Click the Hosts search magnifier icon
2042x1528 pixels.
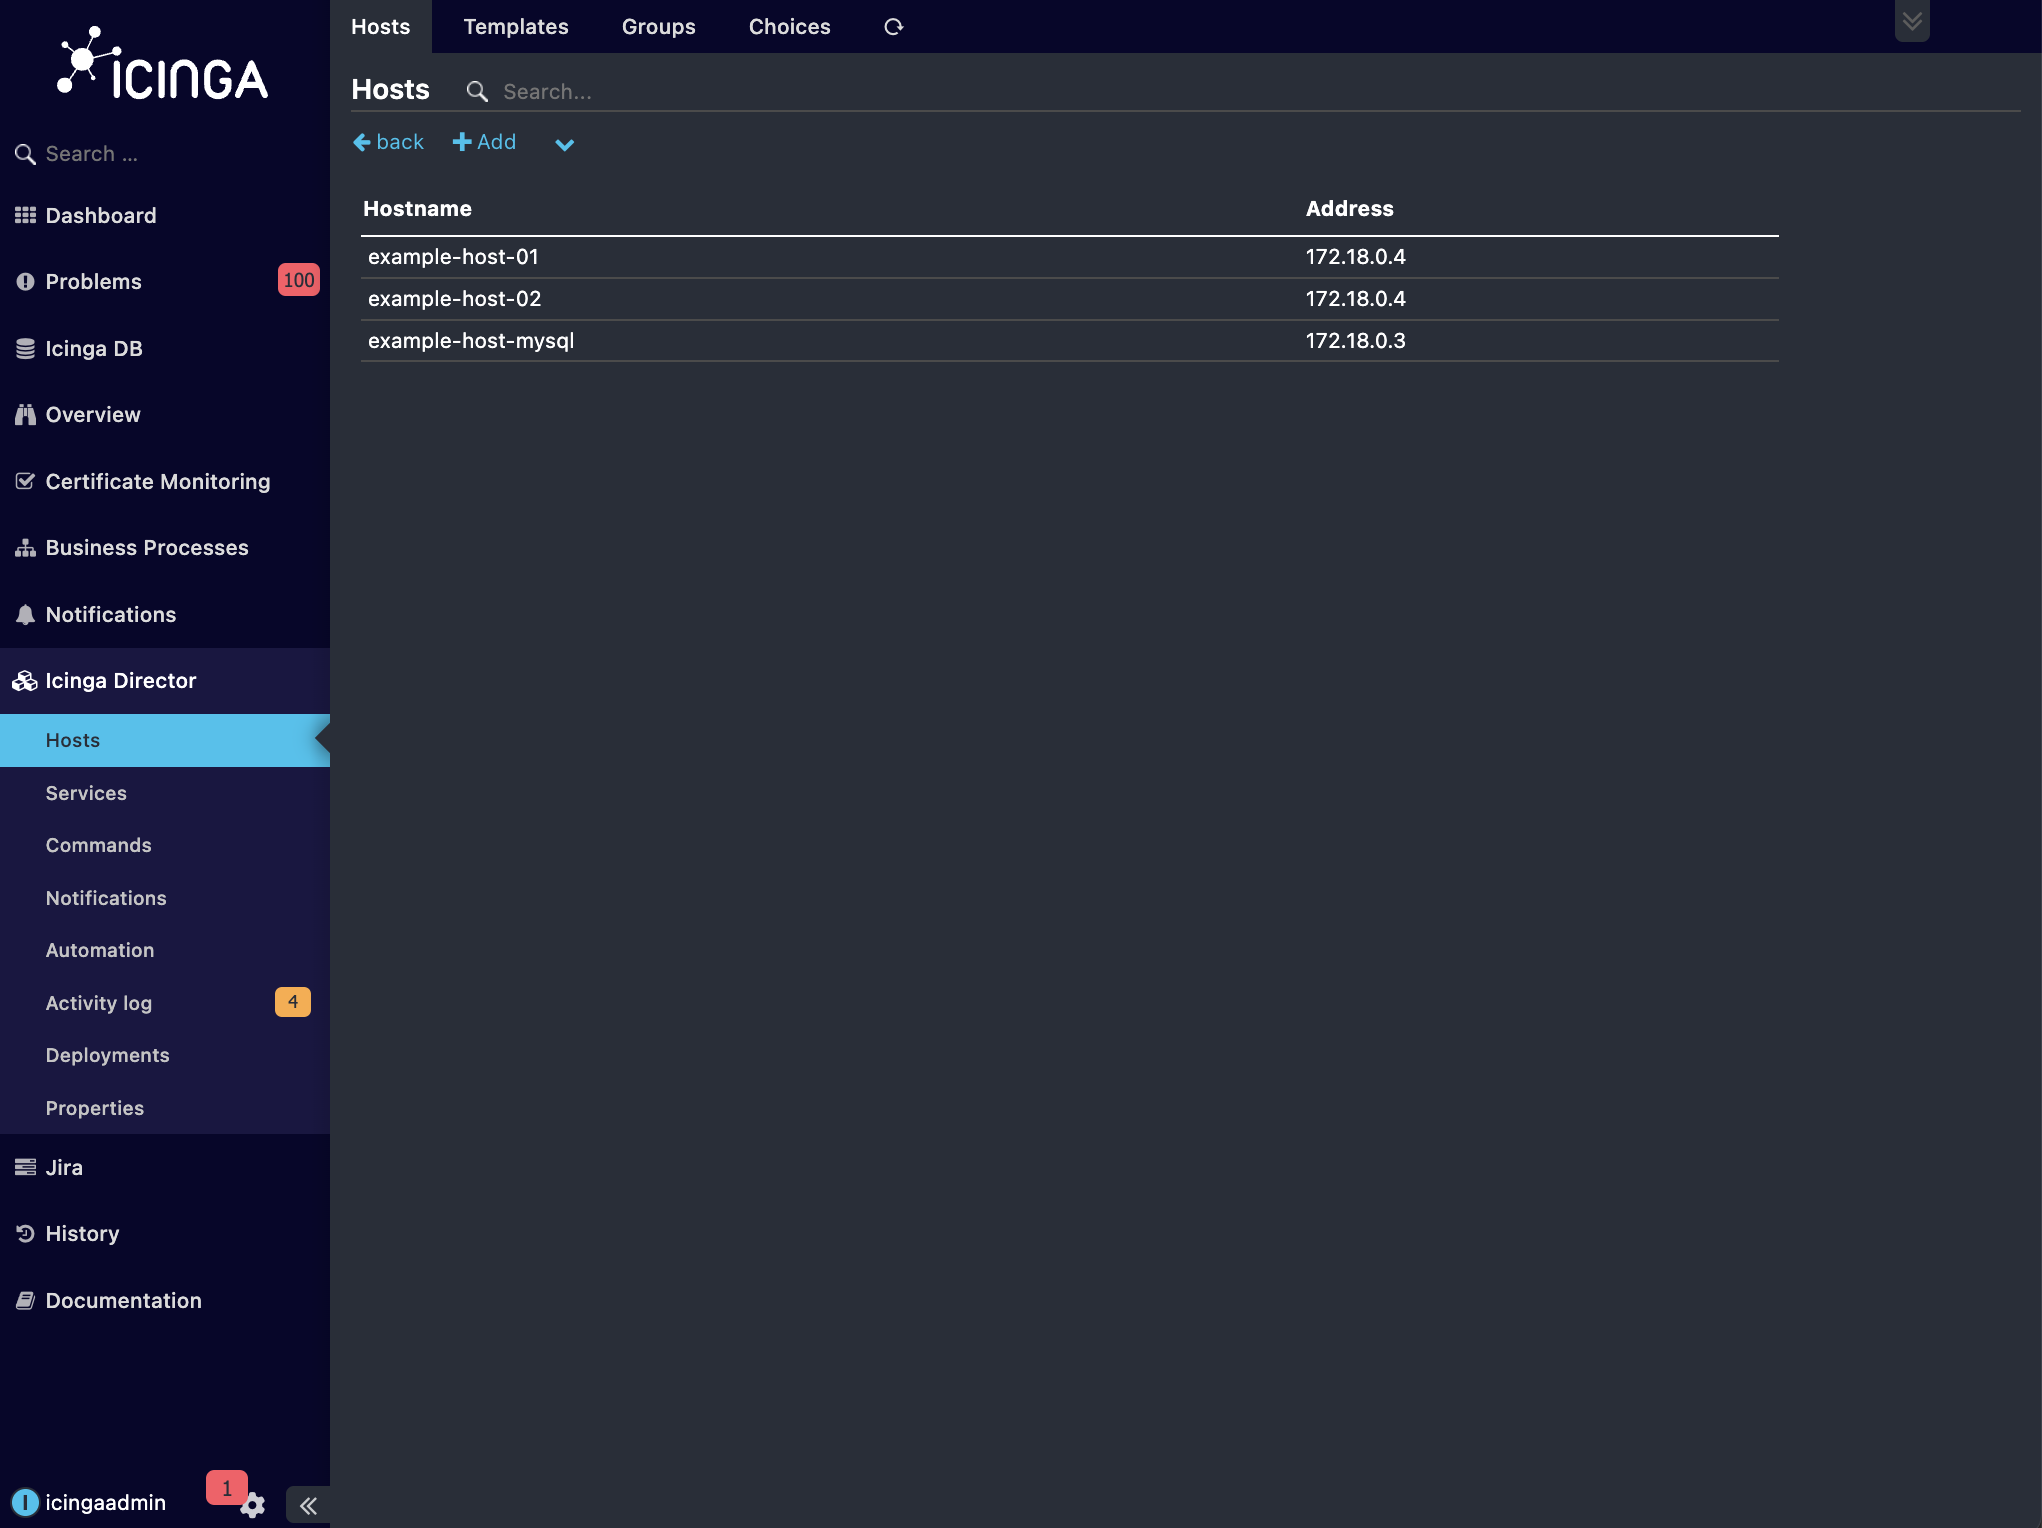(x=477, y=92)
